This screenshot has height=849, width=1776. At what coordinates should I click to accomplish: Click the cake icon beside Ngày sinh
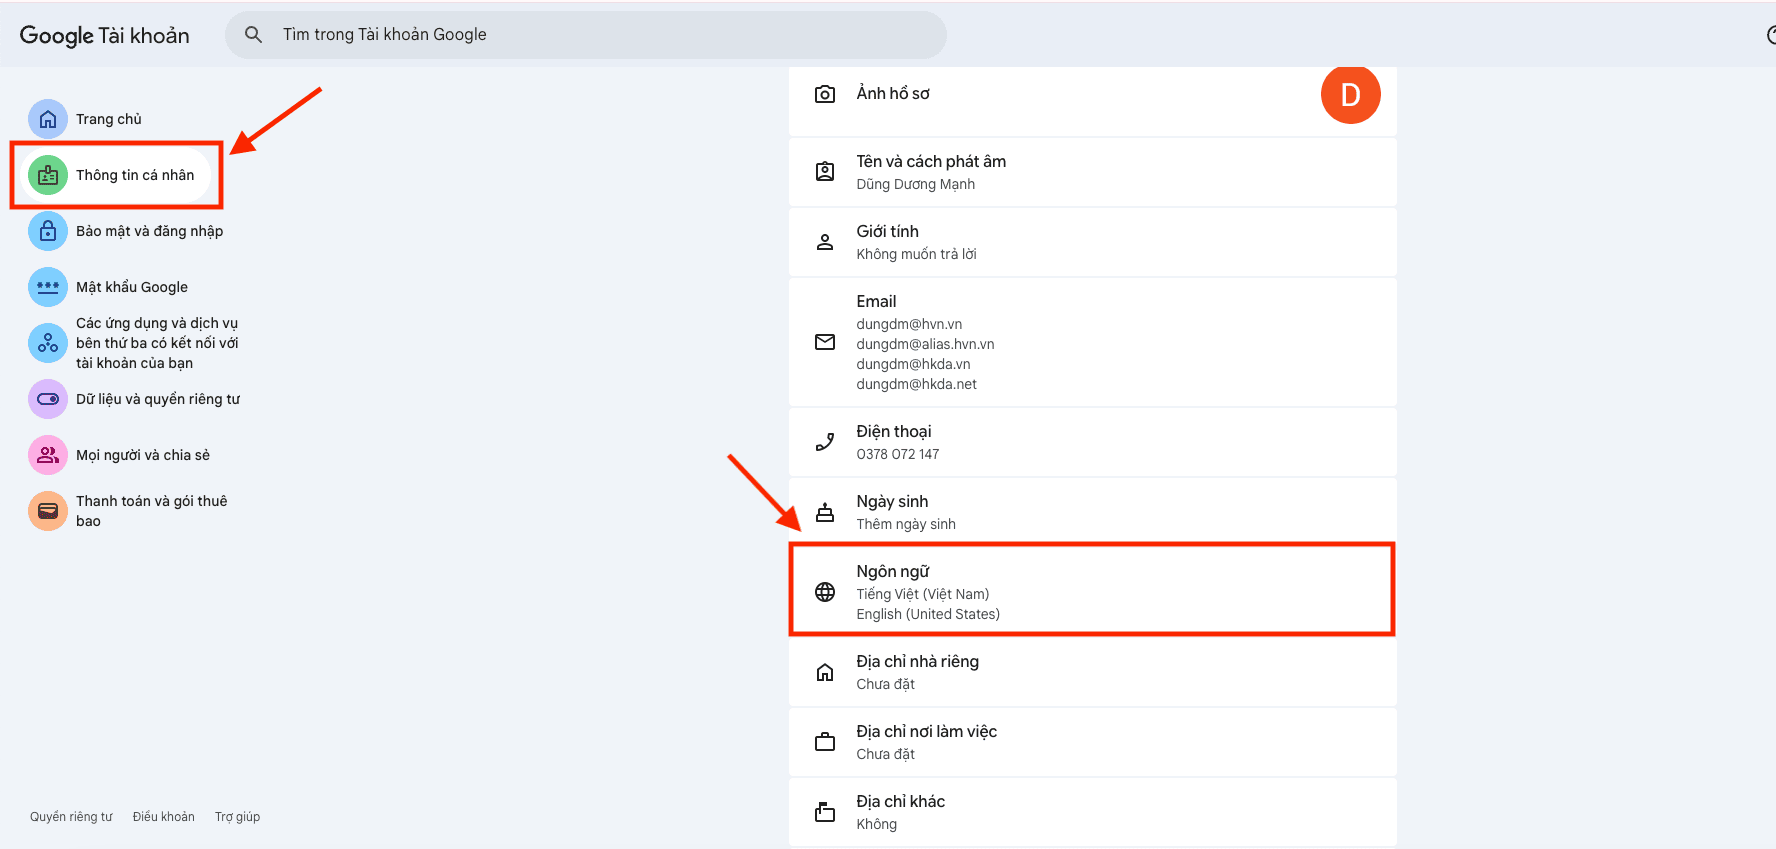point(825,512)
